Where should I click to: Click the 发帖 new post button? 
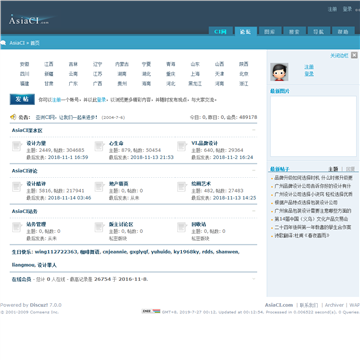coord(22,99)
